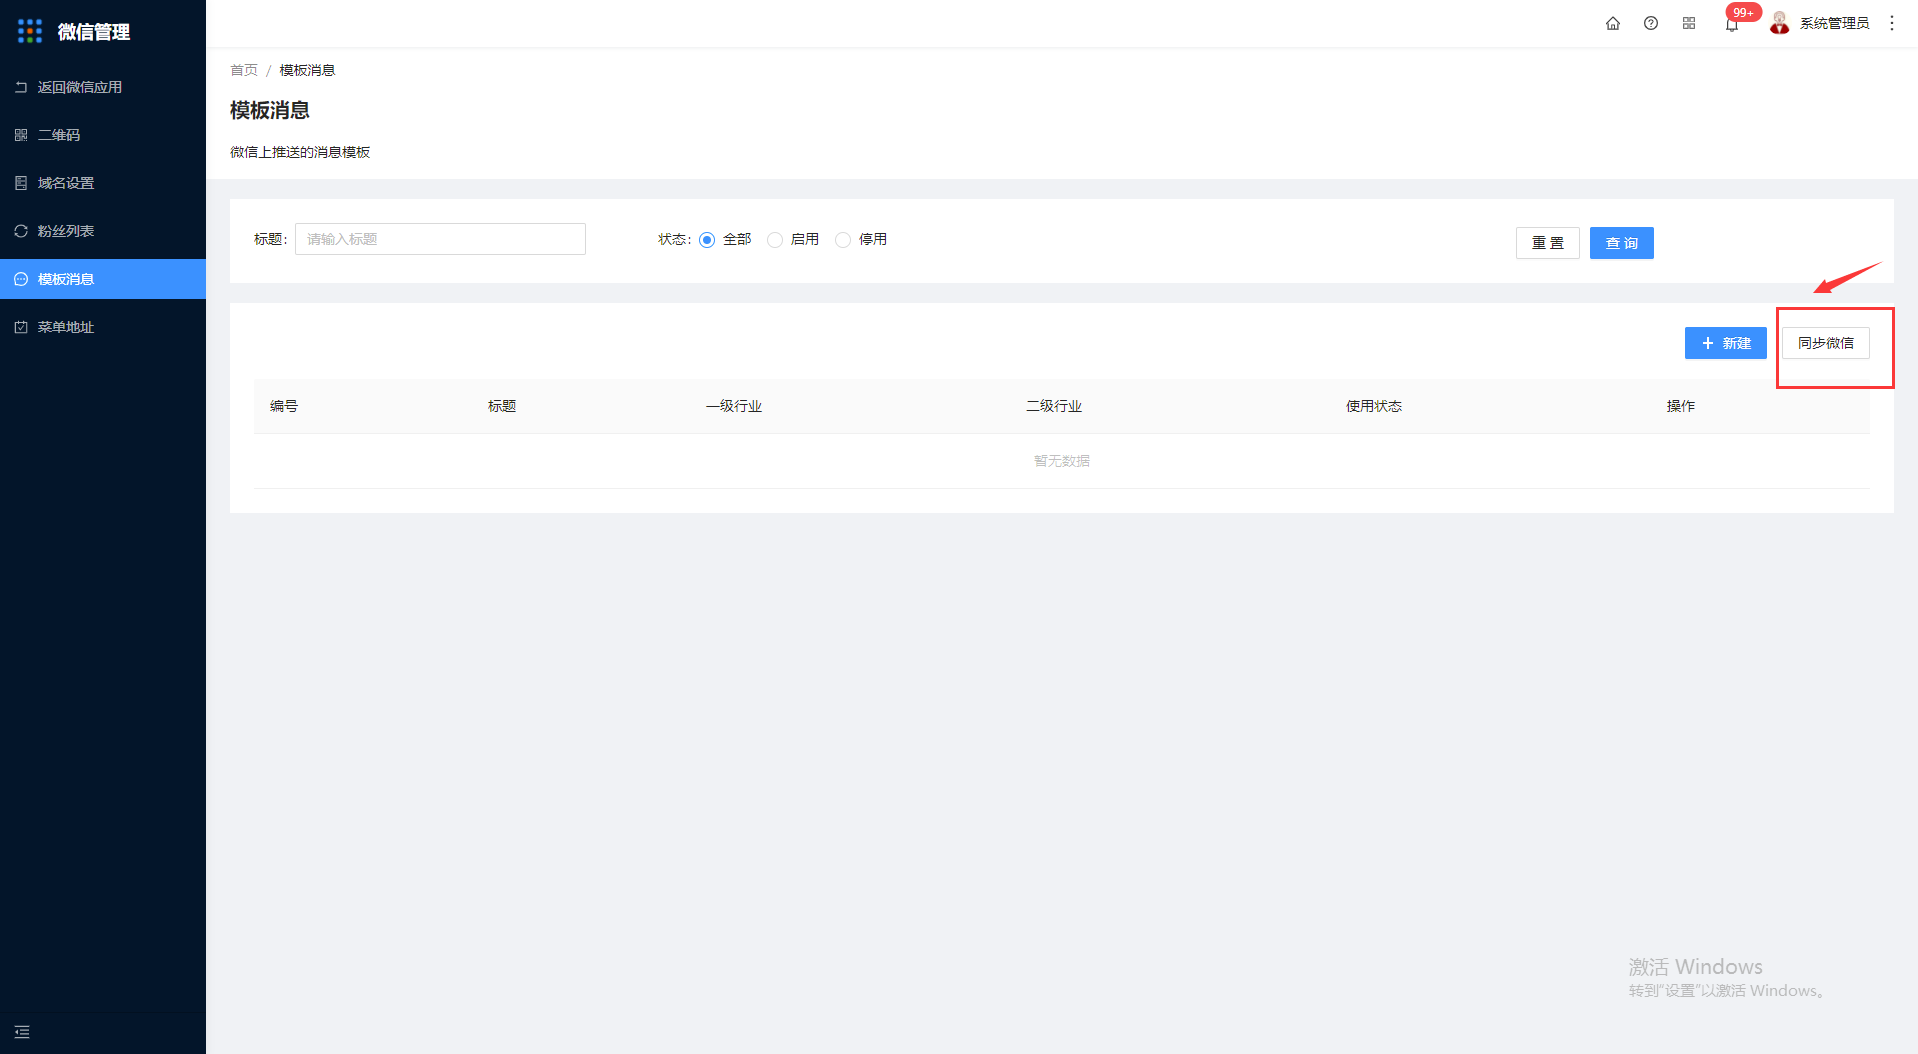Open 粉丝列表 menu item
The image size is (1918, 1054).
(x=103, y=231)
